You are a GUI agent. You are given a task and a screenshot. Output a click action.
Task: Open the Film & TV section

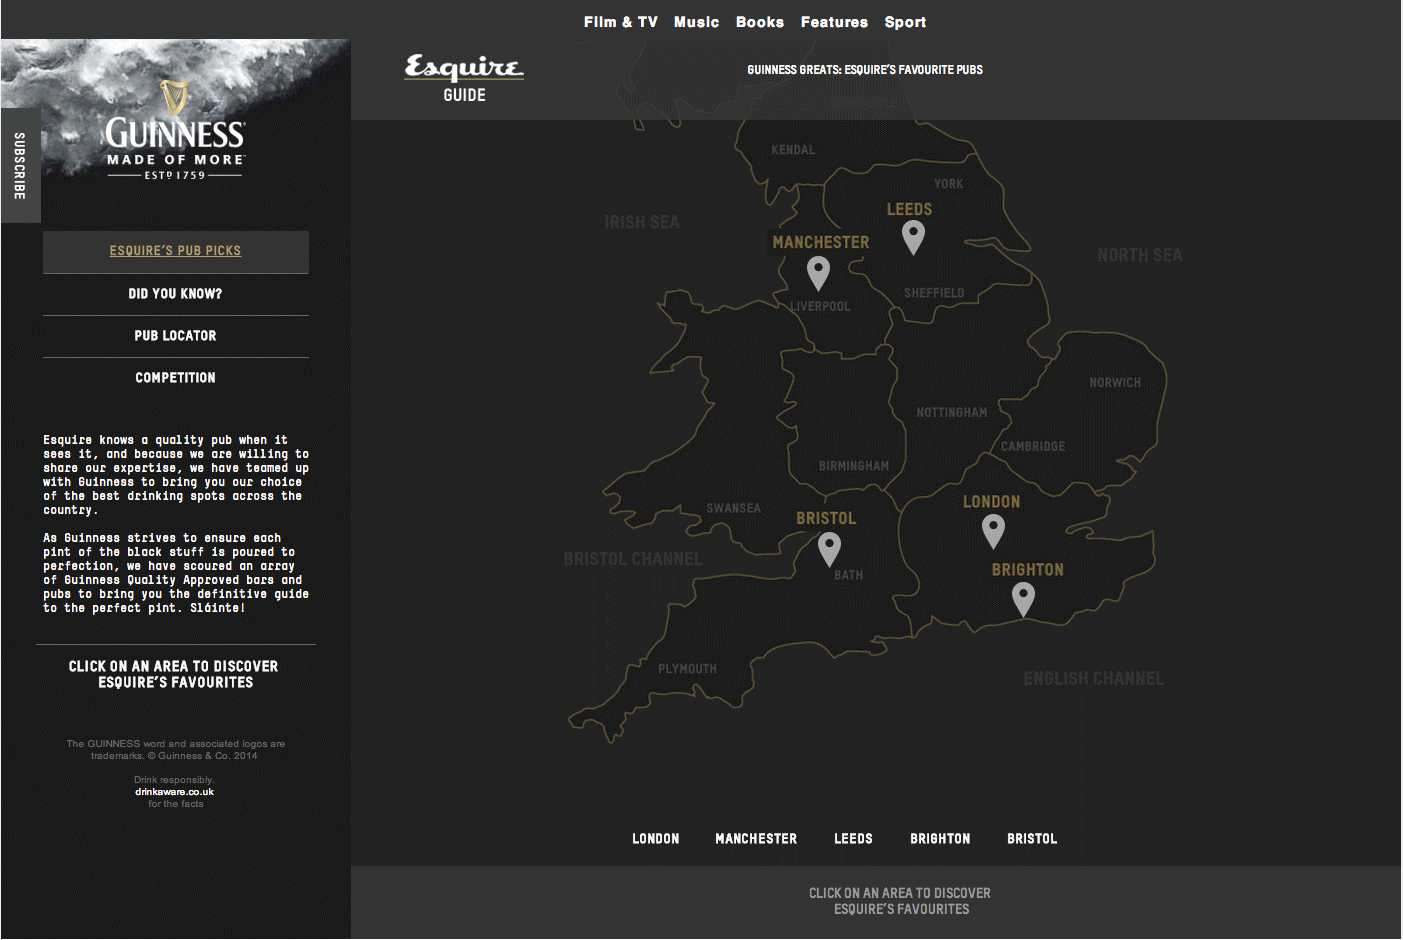point(621,22)
